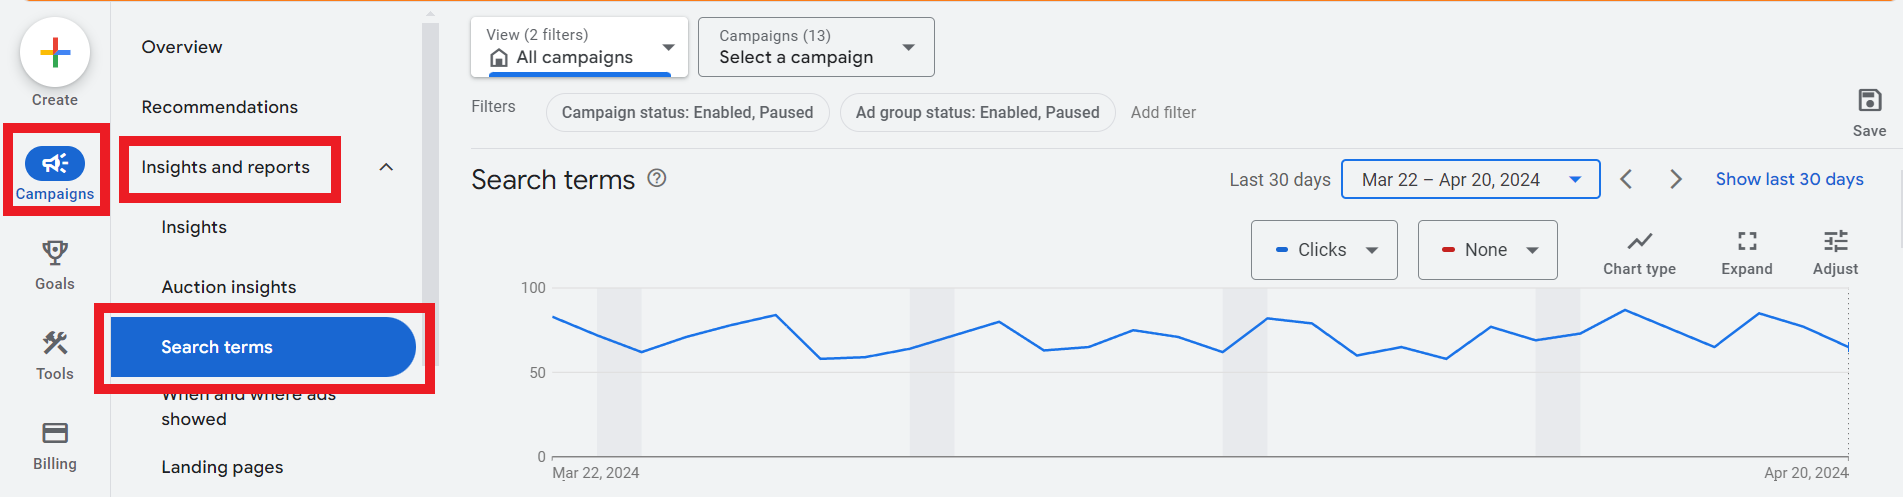Open the chart Adjust settings
Image resolution: width=1903 pixels, height=497 pixels.
pyautogui.click(x=1835, y=243)
